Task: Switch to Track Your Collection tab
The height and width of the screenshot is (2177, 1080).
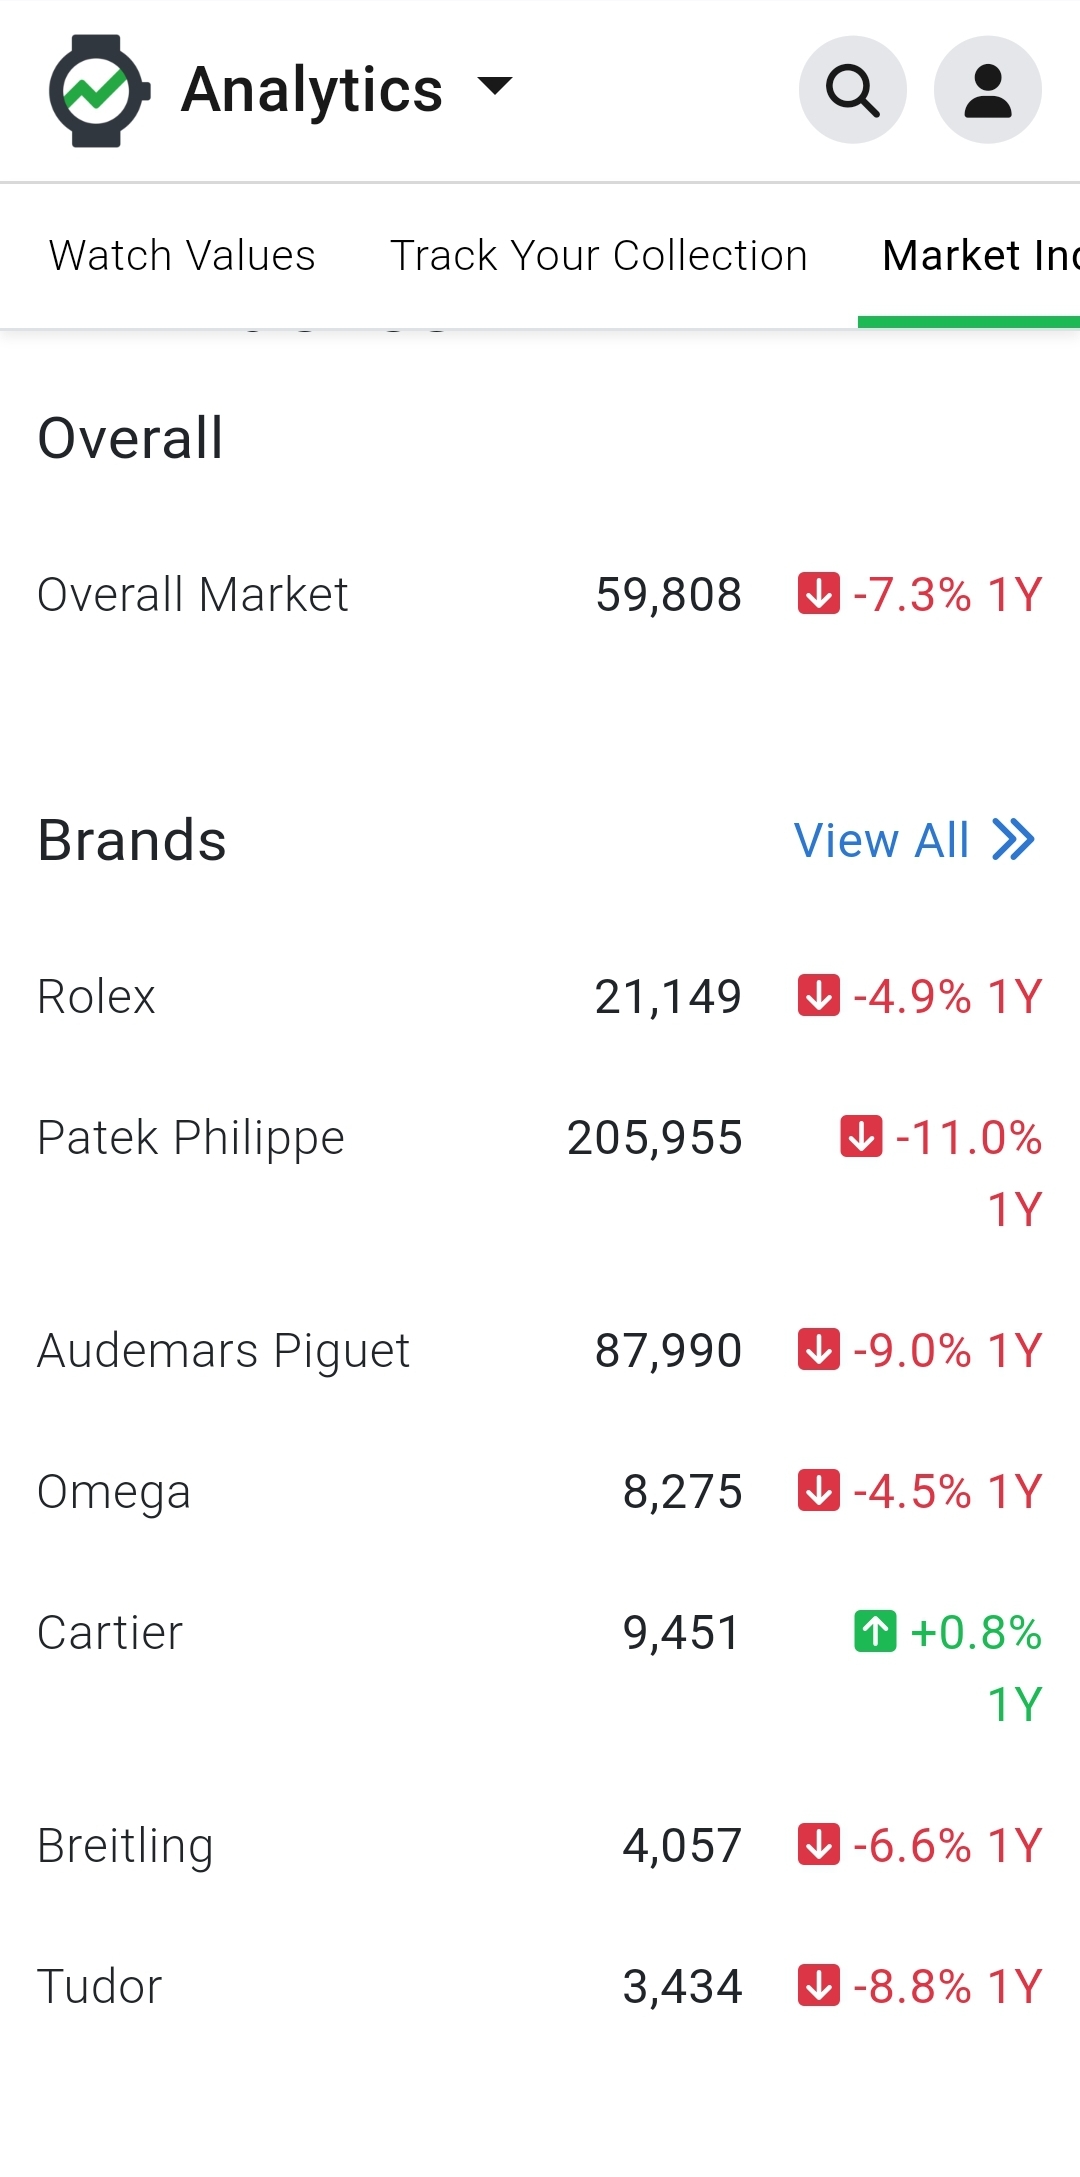Action: pos(598,255)
